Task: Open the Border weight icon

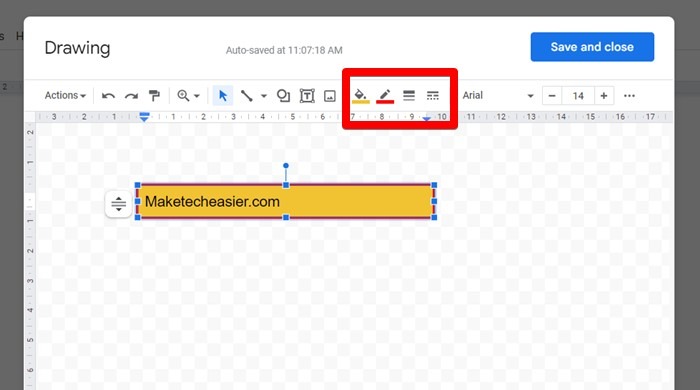Action: 409,95
